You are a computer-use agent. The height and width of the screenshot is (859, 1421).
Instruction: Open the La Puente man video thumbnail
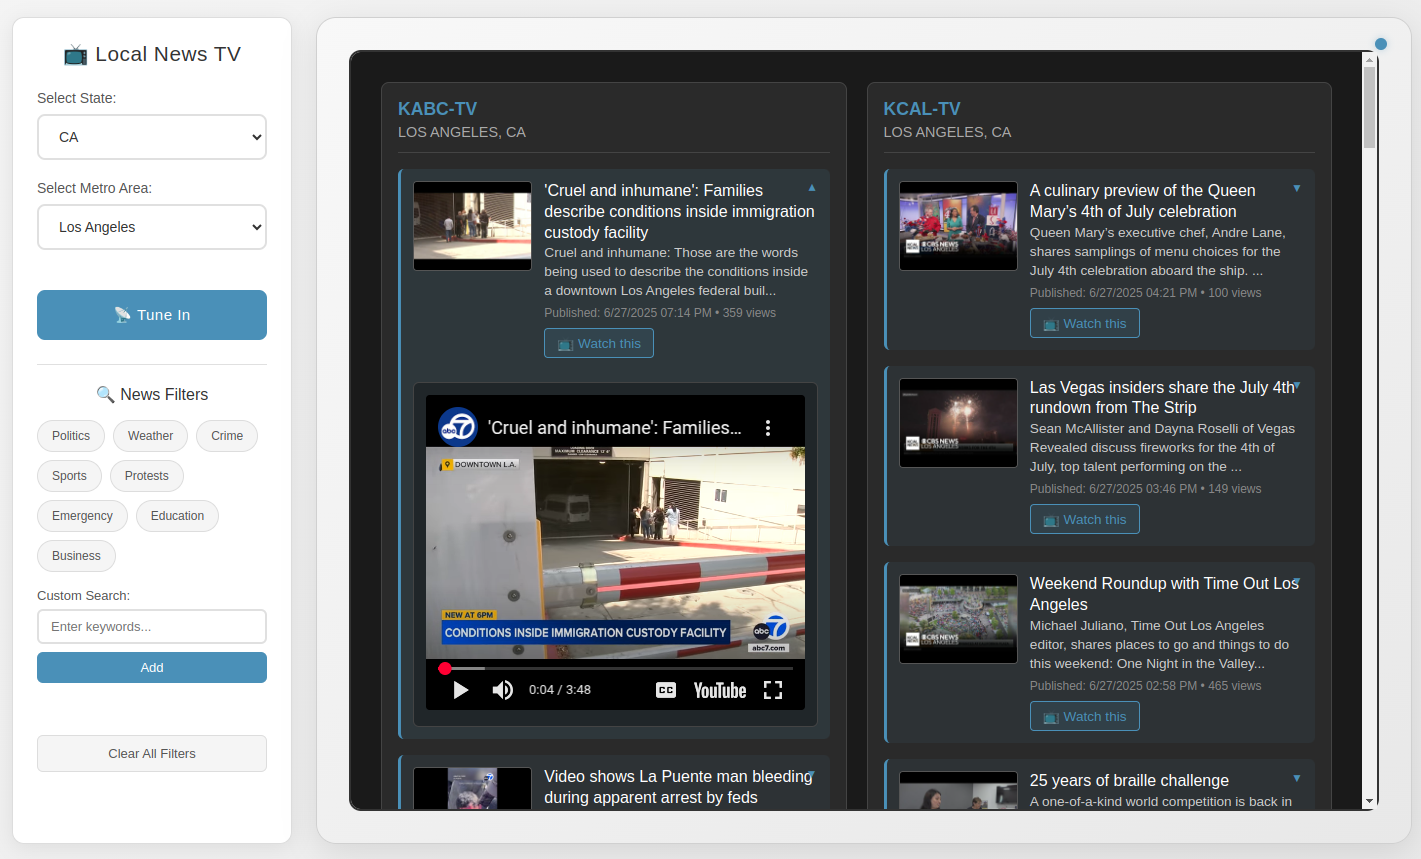click(x=473, y=789)
